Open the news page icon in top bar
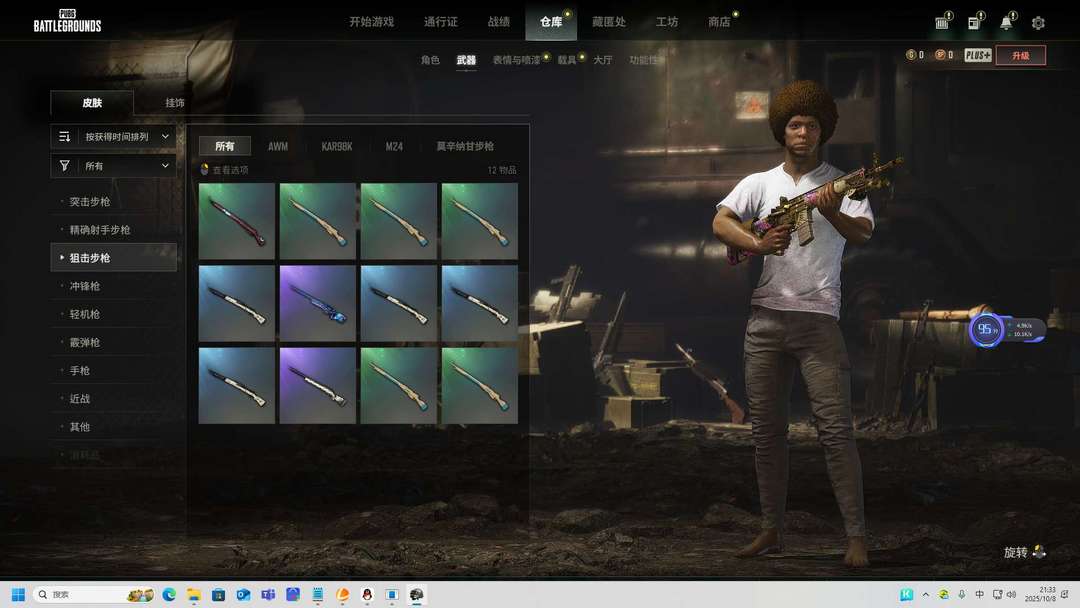Screen dimensions: 1080x608 click(x=973, y=23)
